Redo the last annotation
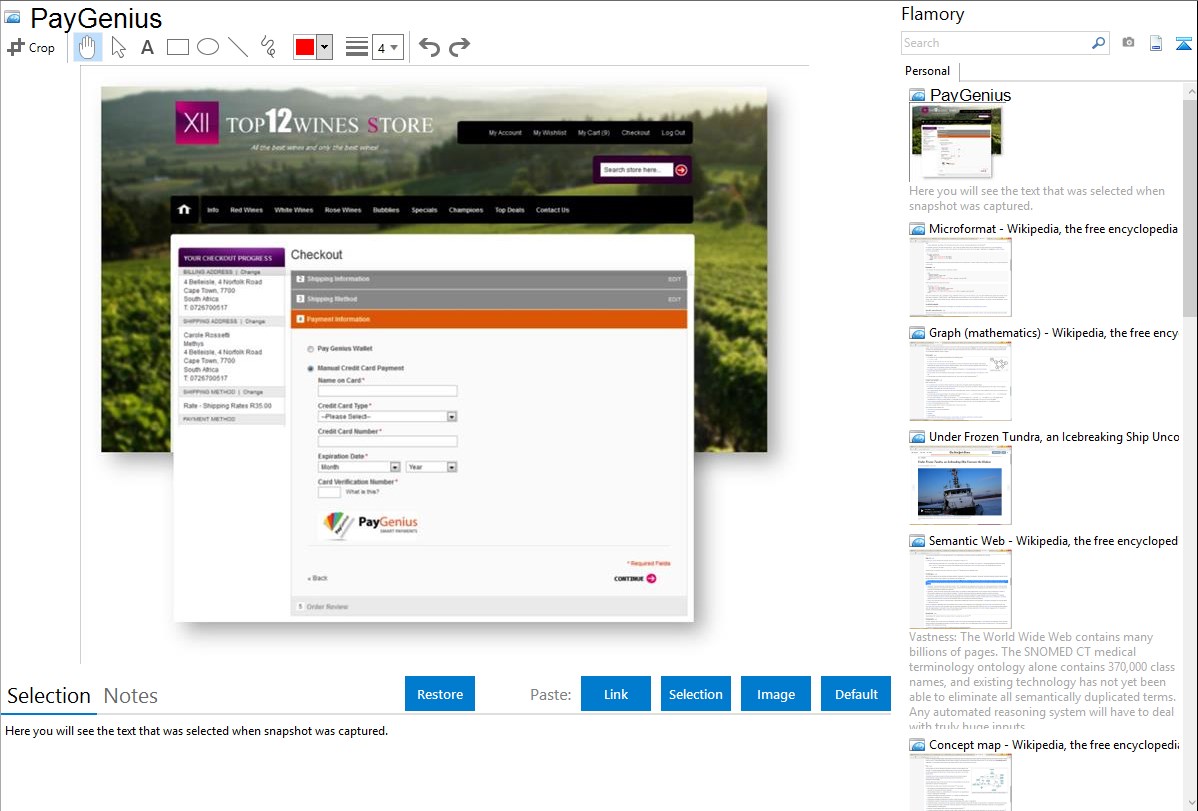The height and width of the screenshot is (811, 1198). click(459, 47)
